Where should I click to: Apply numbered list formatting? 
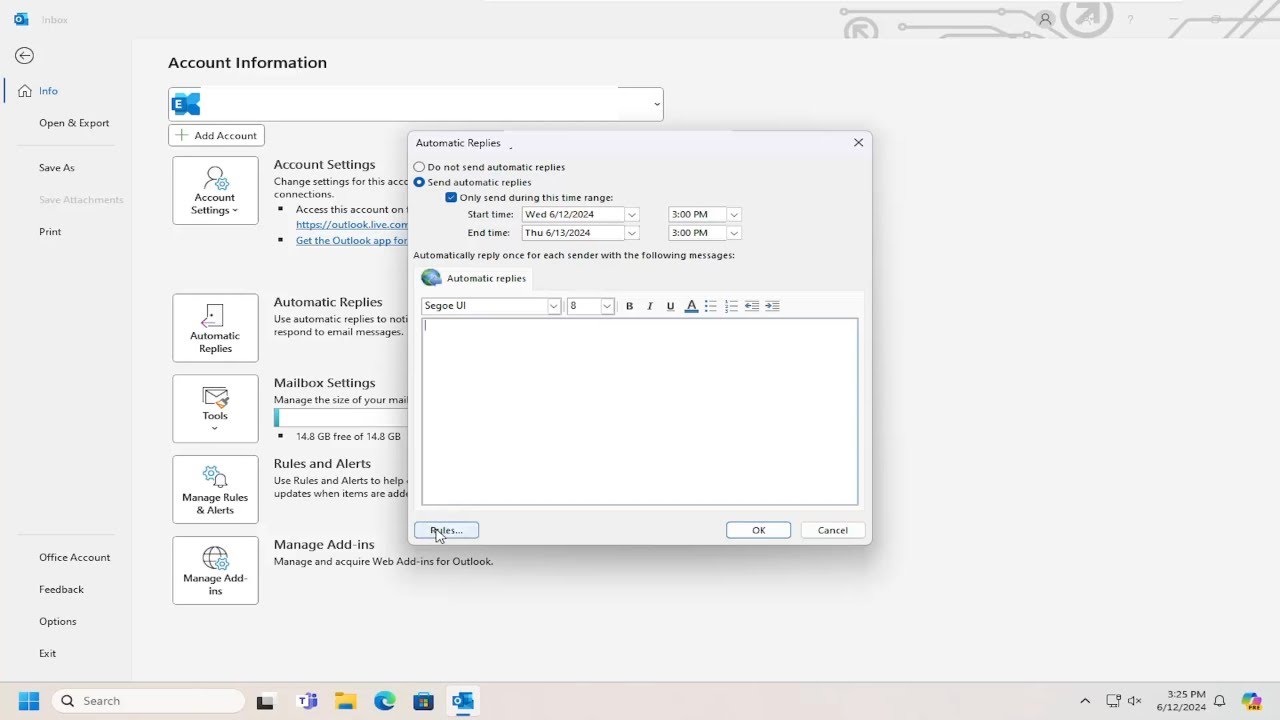pos(731,306)
